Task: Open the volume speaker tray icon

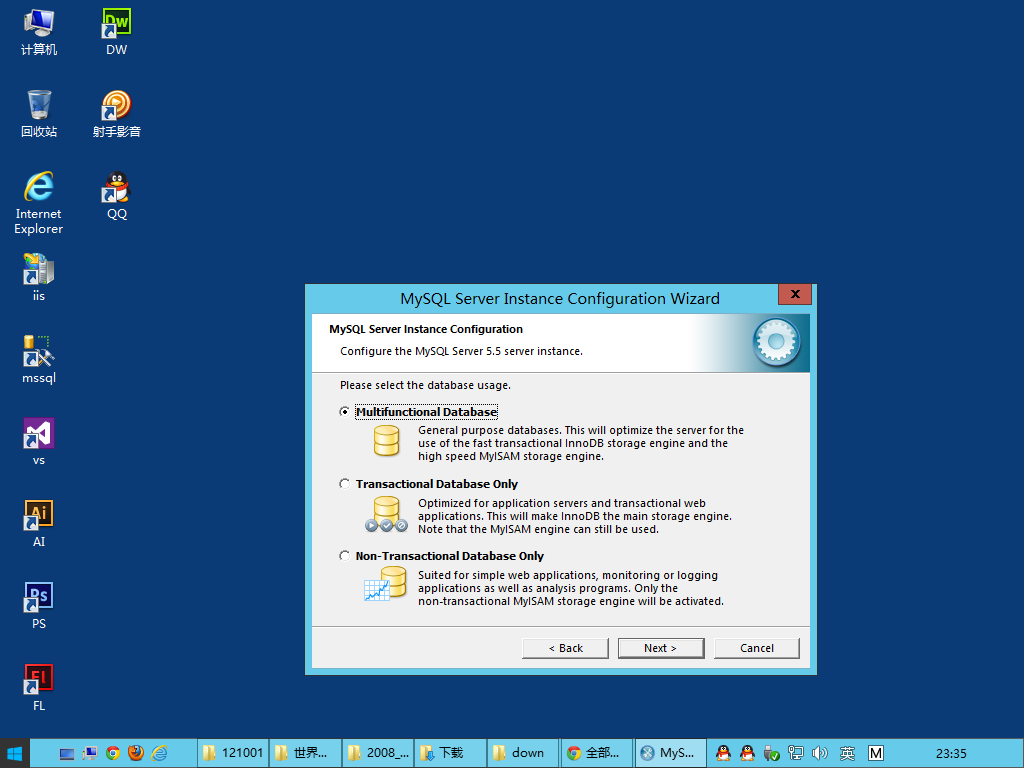Action: [820, 753]
